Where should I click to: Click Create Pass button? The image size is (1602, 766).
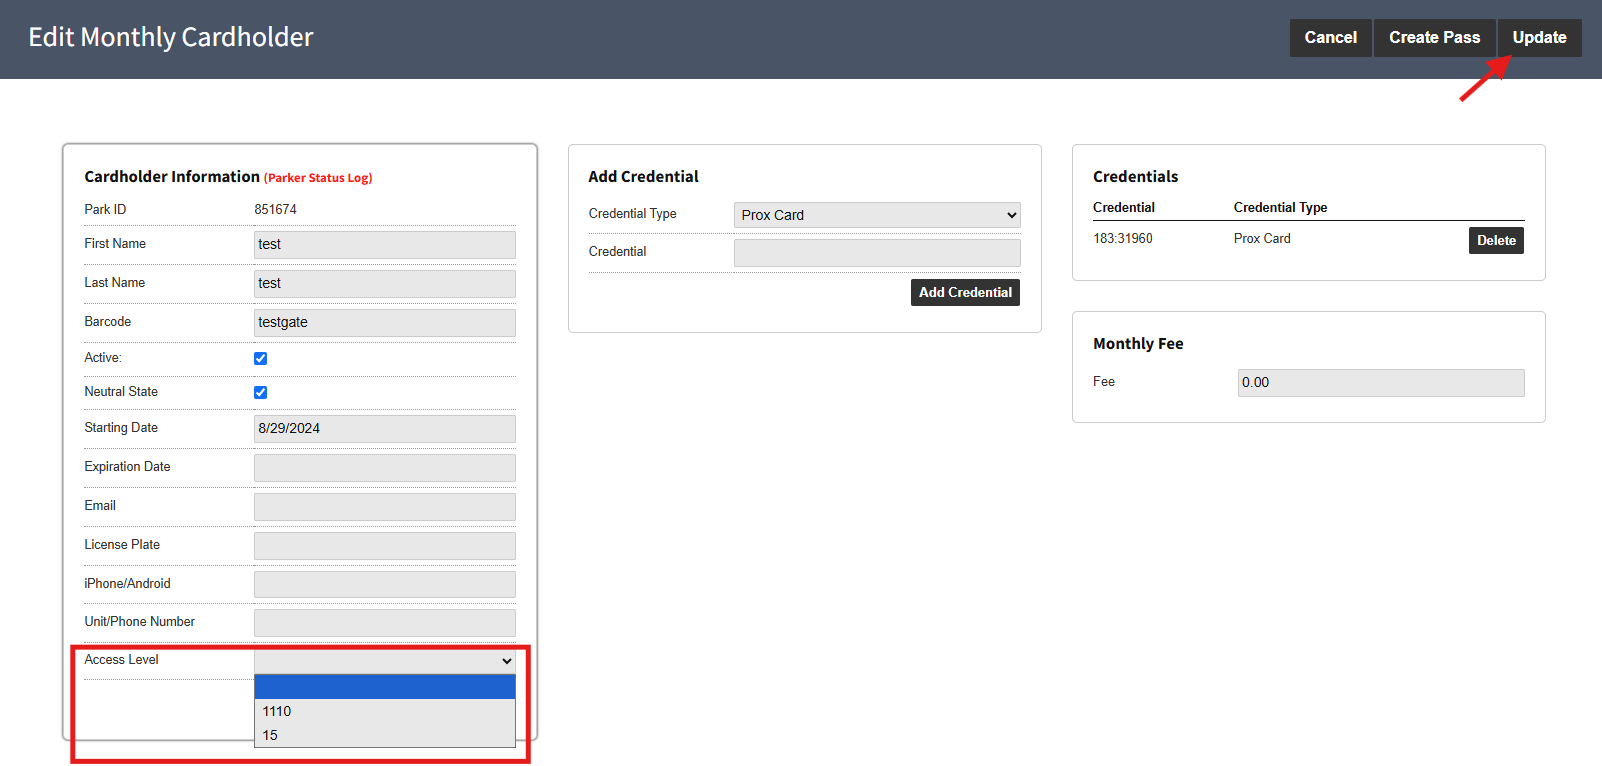(x=1434, y=38)
